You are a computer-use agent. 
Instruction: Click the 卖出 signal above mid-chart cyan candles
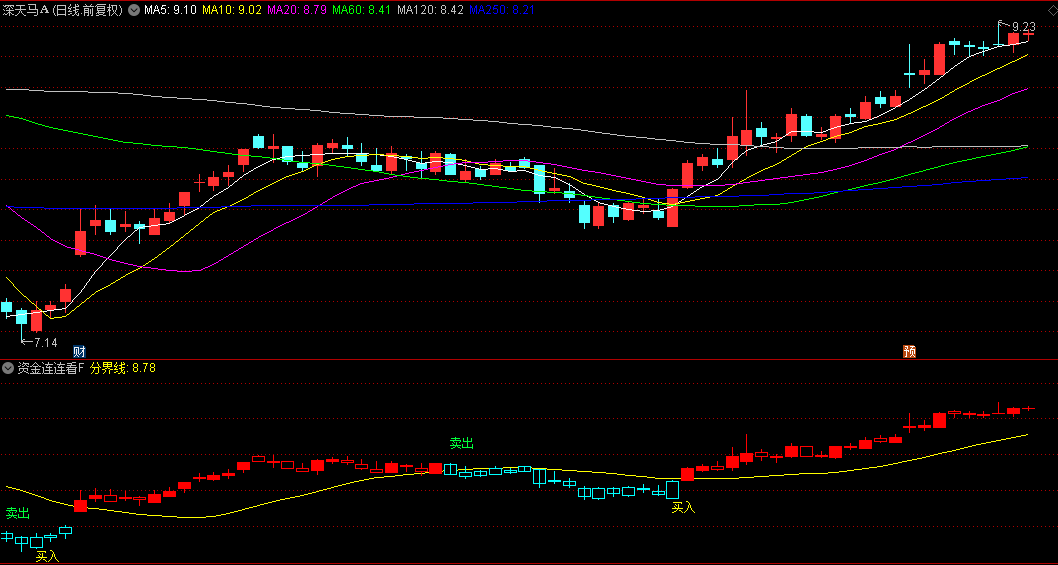click(x=462, y=443)
